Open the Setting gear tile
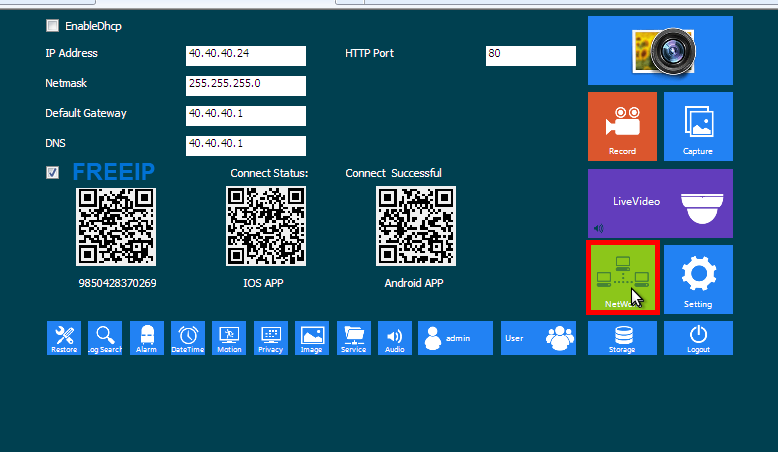This screenshot has width=778, height=452. (x=698, y=279)
